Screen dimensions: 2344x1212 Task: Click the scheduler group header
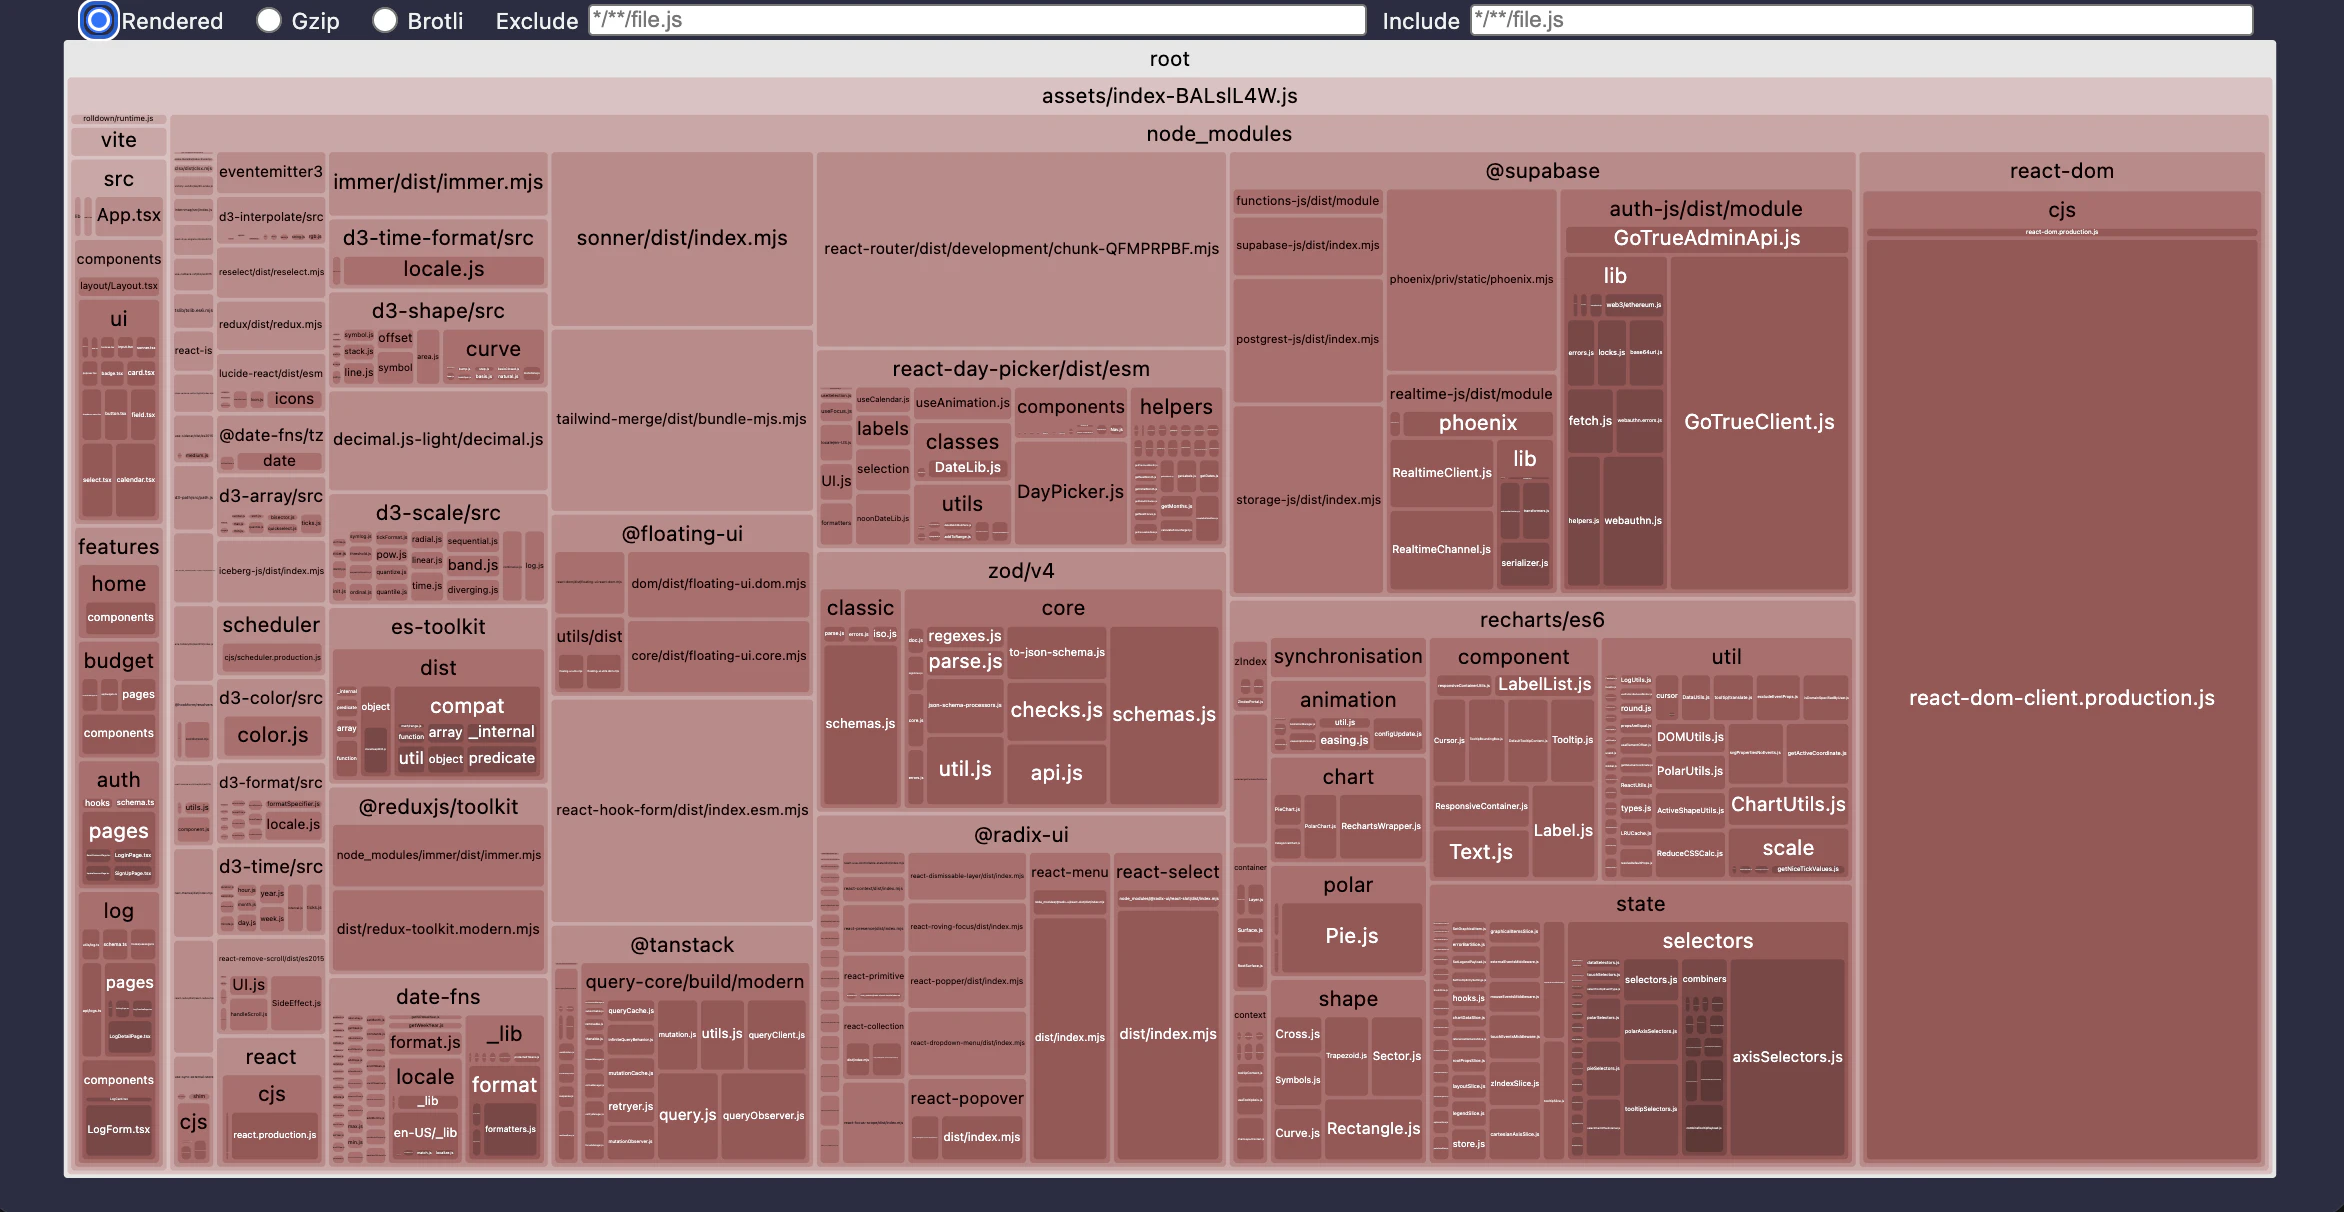click(271, 625)
